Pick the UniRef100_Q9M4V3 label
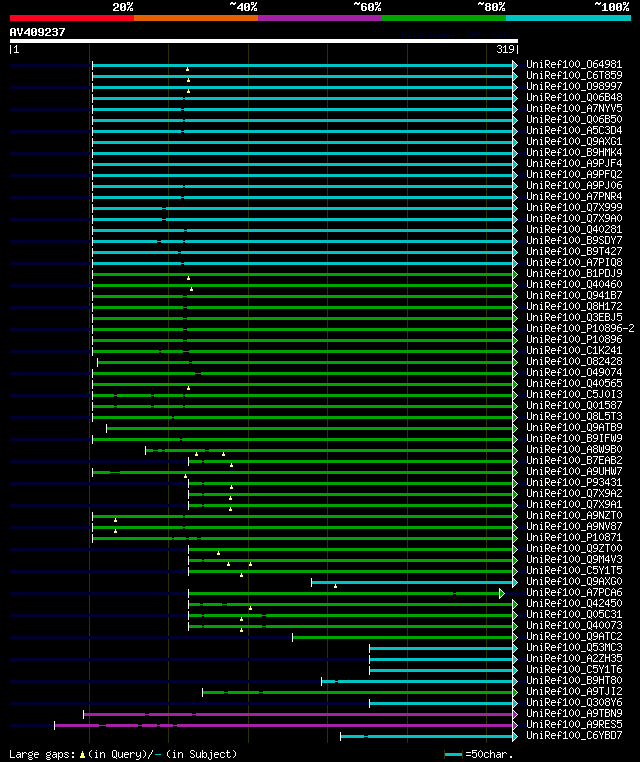This screenshot has width=640, height=762. click(x=574, y=559)
